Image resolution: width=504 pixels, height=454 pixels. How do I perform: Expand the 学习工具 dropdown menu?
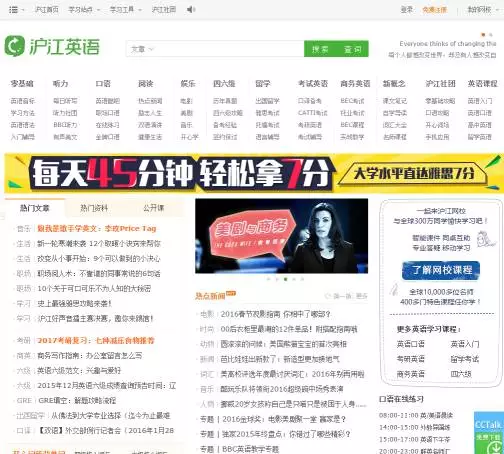coord(125,10)
